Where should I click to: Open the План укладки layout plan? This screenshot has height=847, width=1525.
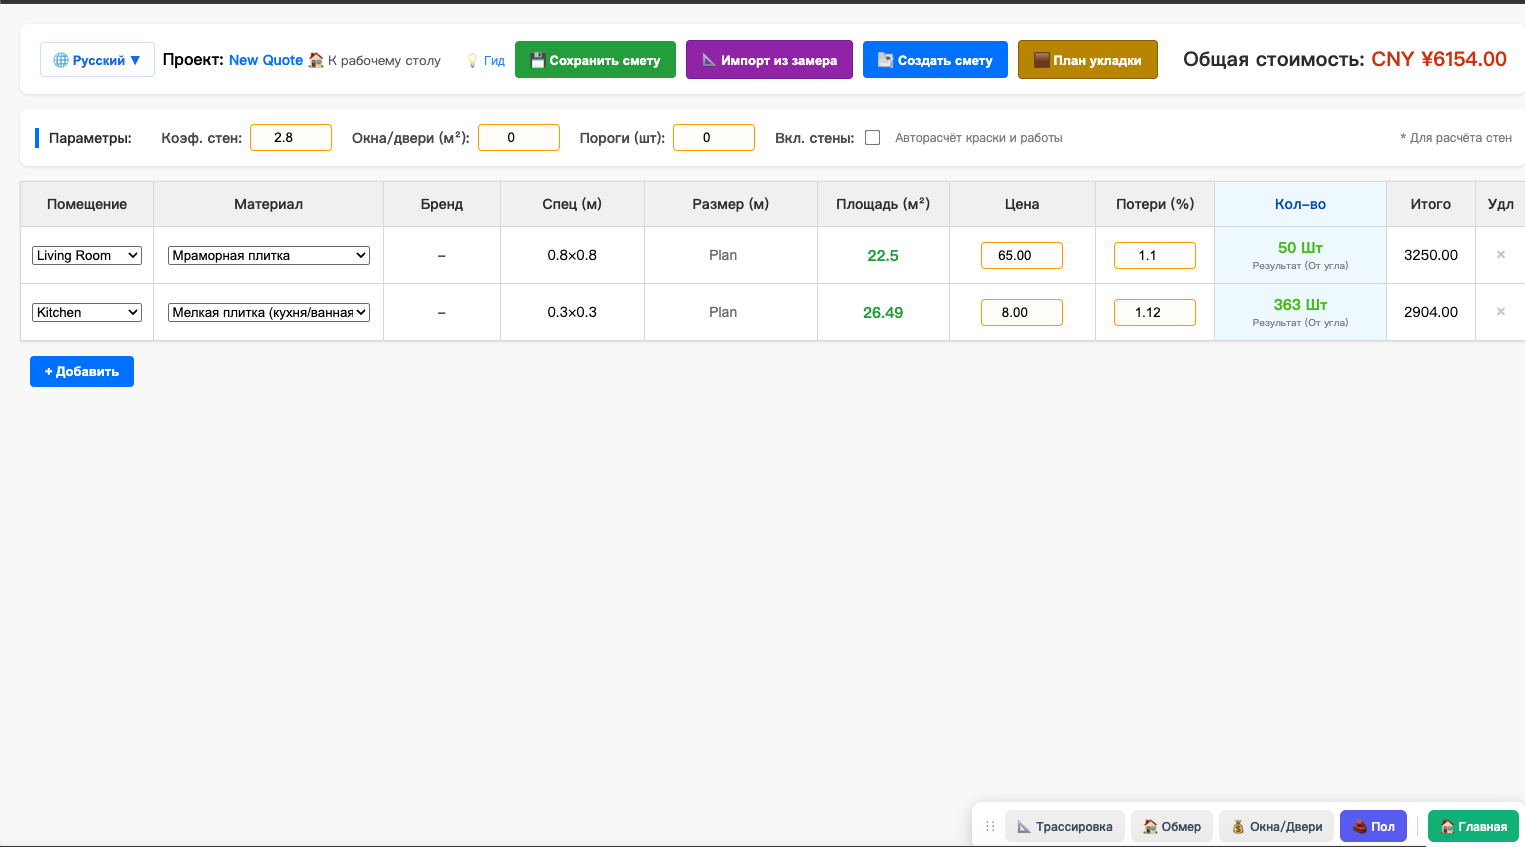pos(1087,60)
